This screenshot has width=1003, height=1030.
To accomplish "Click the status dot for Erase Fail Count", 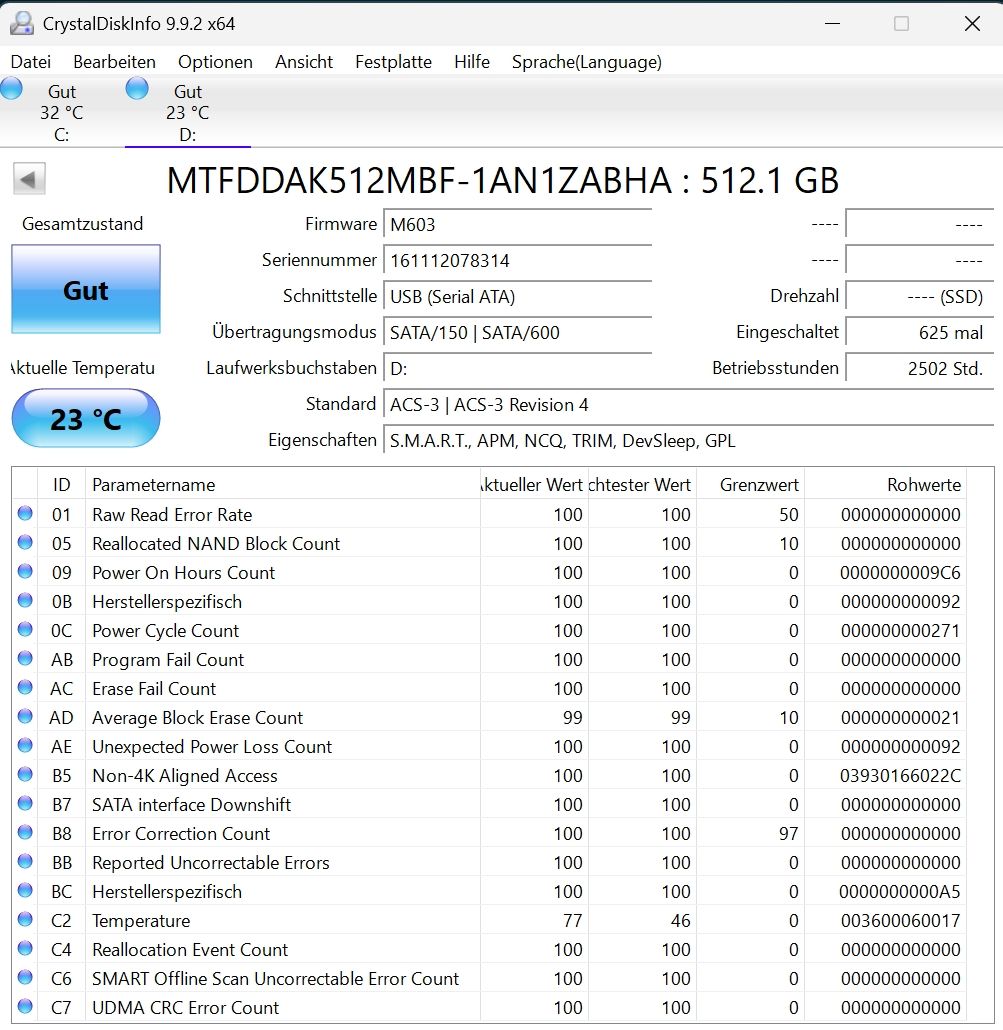I will pyautogui.click(x=25, y=688).
